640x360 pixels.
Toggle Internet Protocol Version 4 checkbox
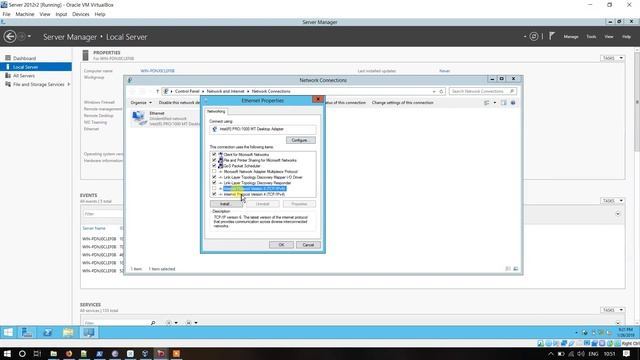(214, 194)
